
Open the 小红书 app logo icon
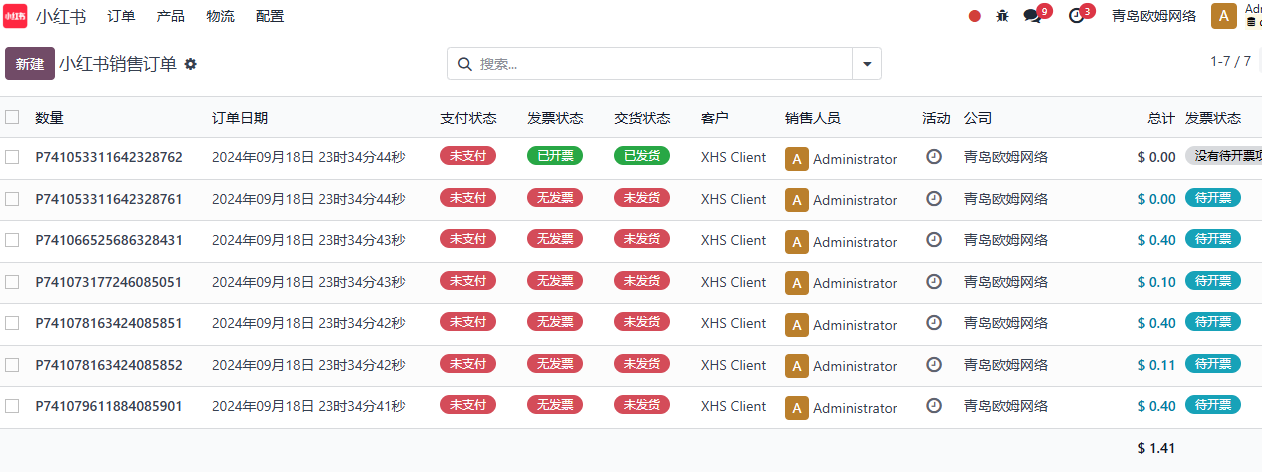point(15,16)
